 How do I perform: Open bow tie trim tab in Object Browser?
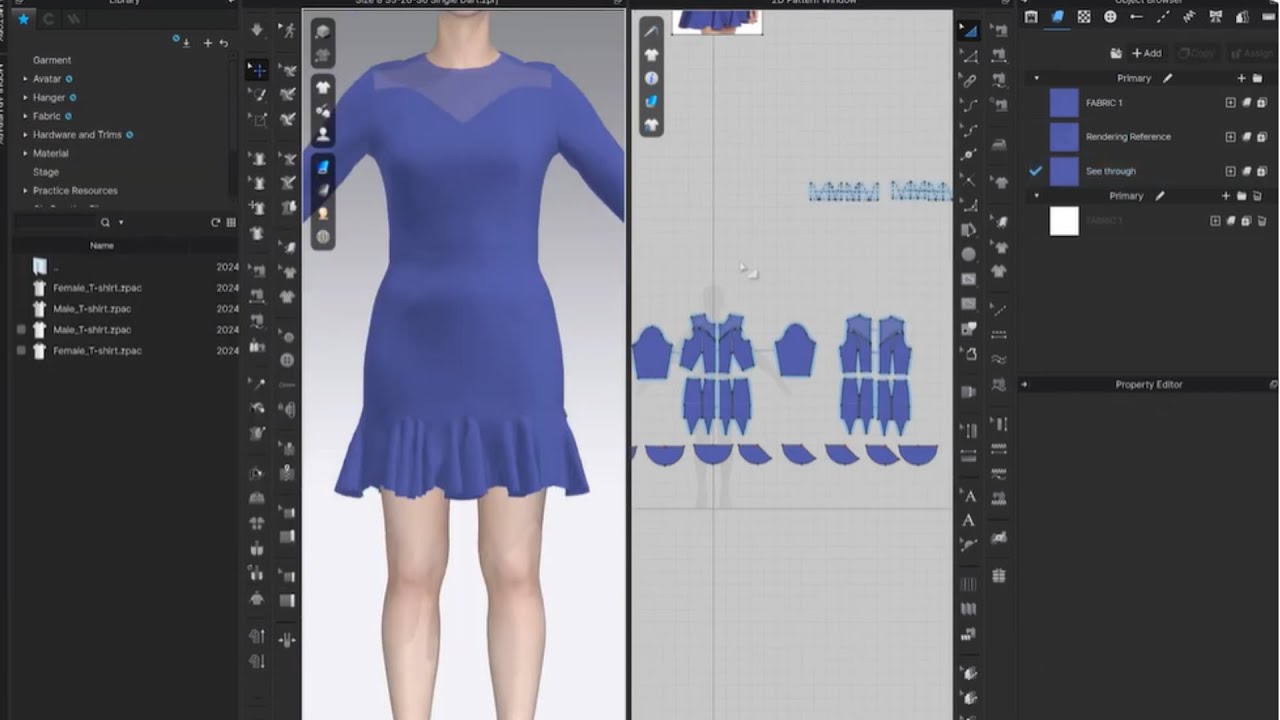click(x=1215, y=17)
